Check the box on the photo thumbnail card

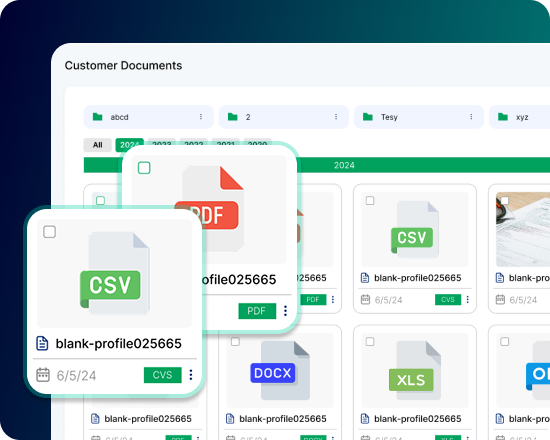(x=505, y=201)
